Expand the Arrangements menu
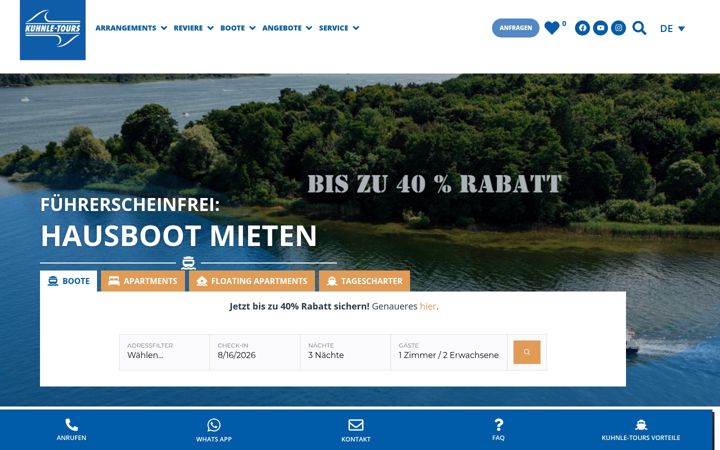Screen dimensions: 720x450 131,28
